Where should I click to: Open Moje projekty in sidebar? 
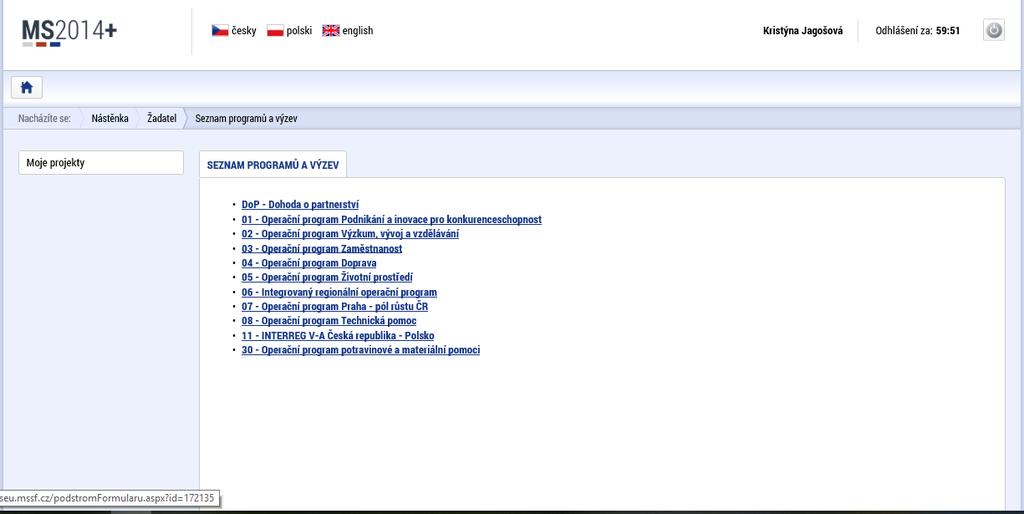101,163
